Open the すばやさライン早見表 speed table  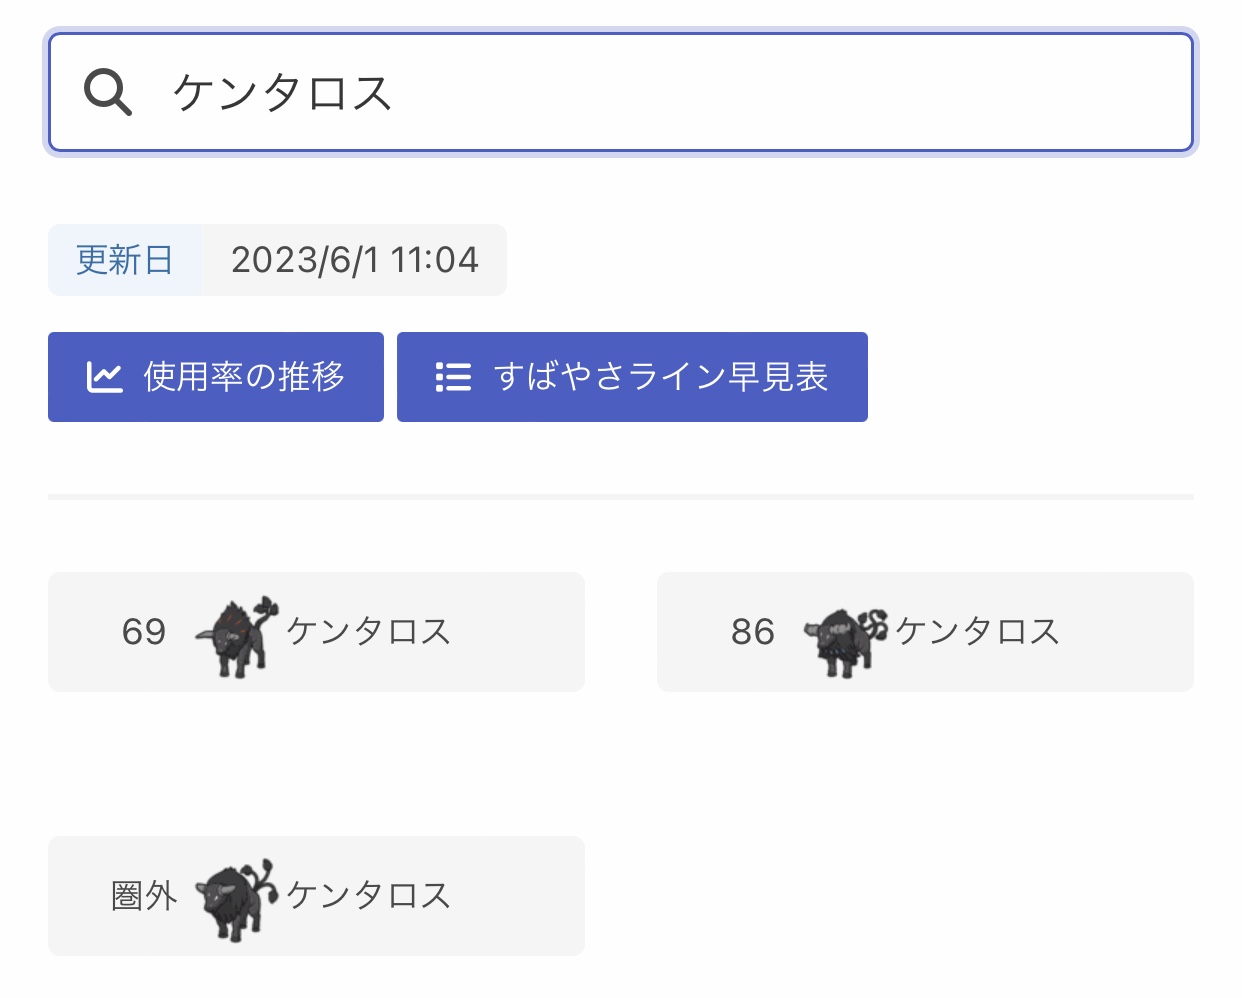point(632,377)
